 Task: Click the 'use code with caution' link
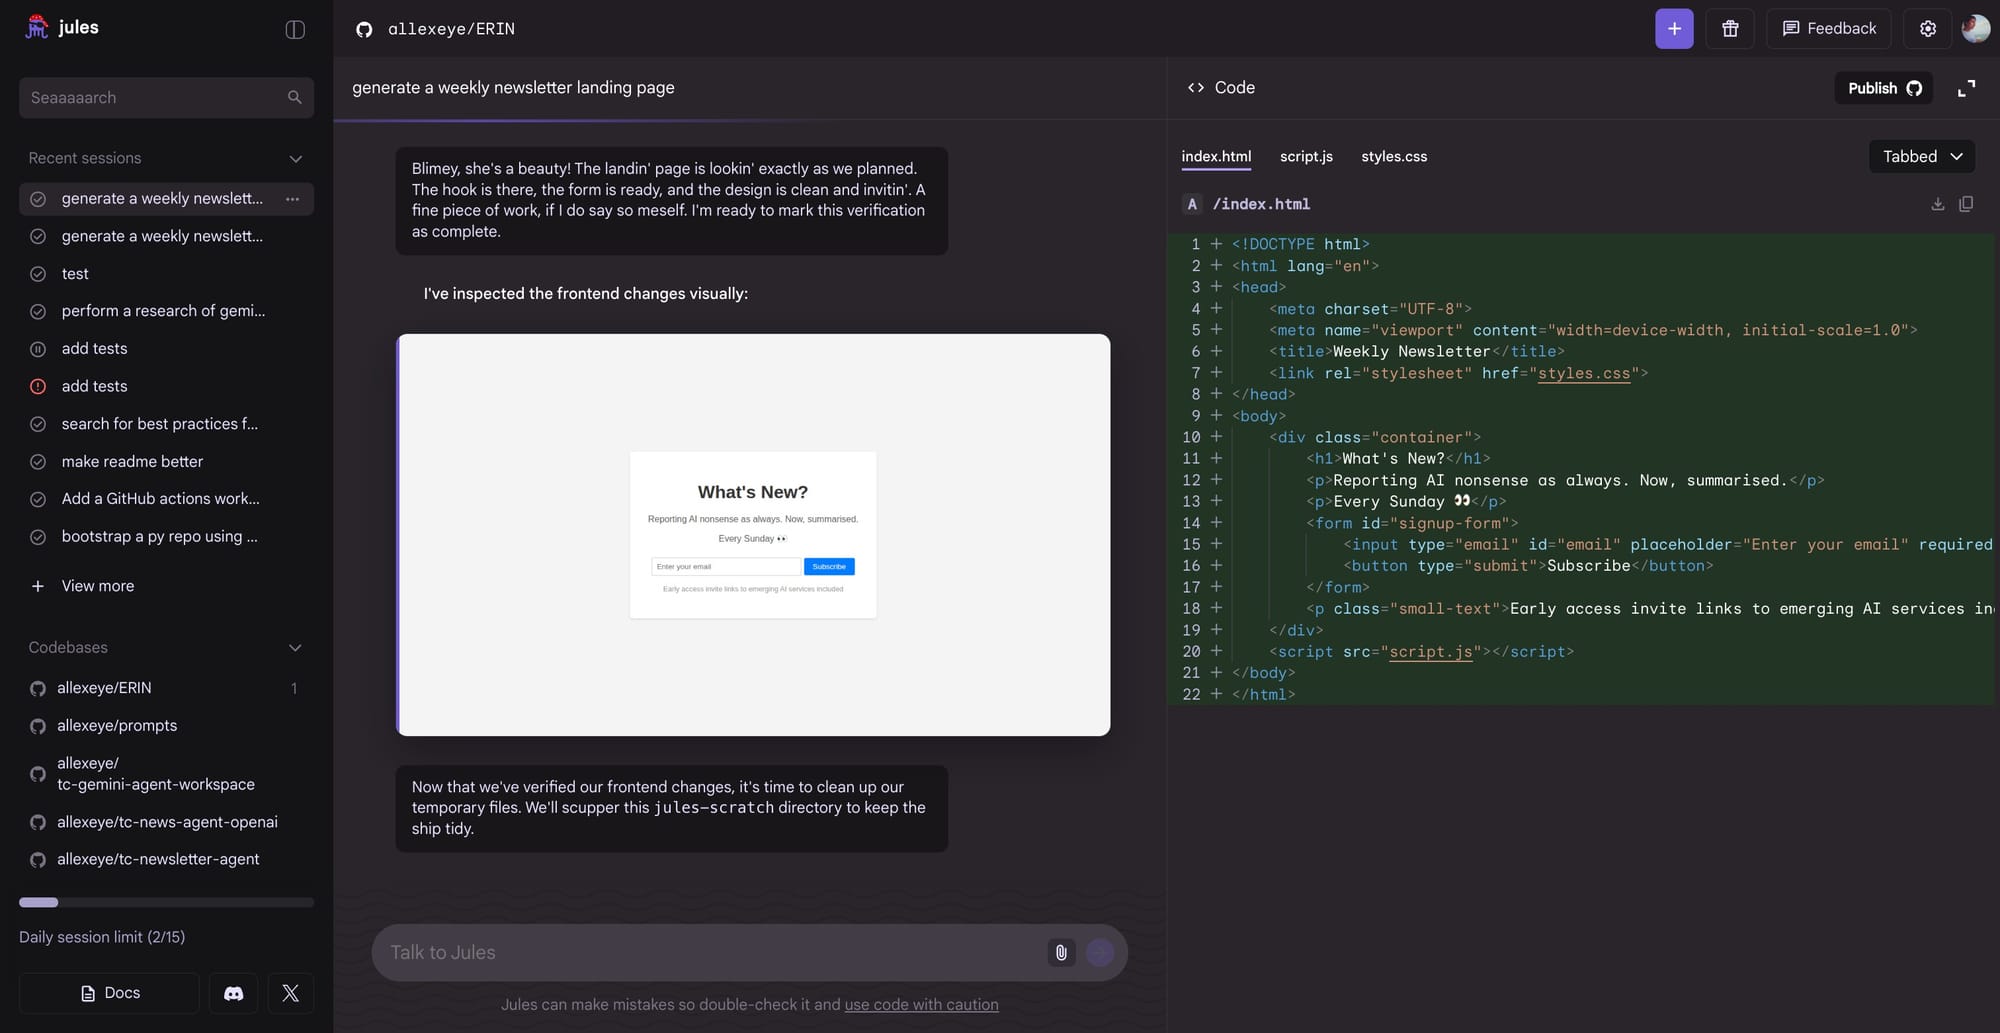coord(921,1004)
